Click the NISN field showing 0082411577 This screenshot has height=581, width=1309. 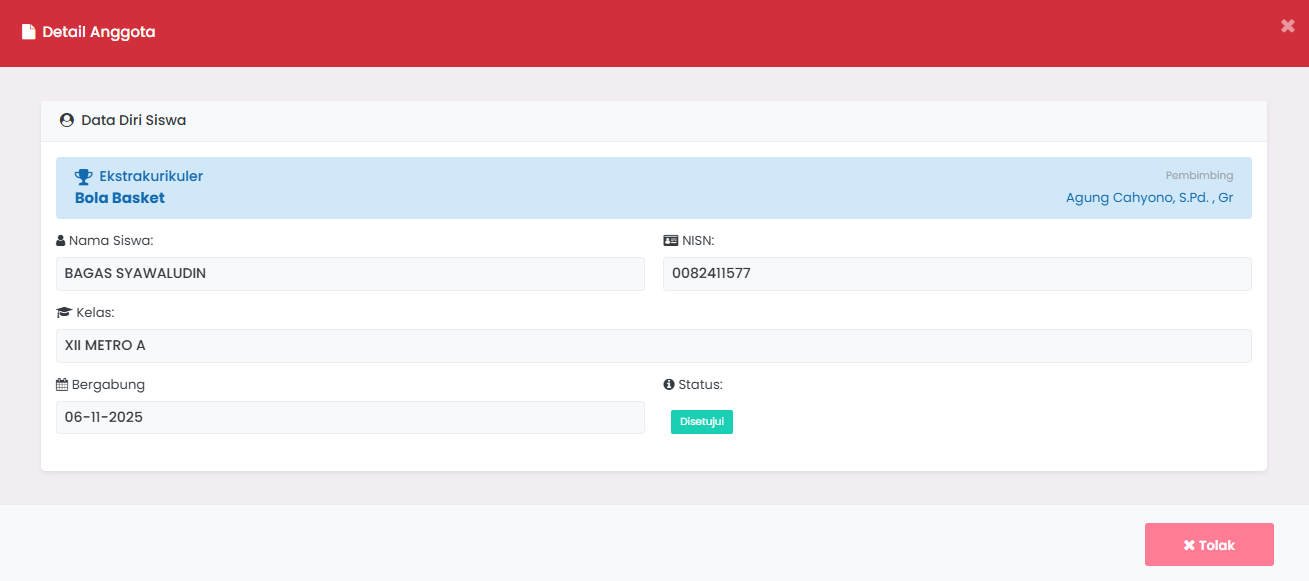coord(956,274)
